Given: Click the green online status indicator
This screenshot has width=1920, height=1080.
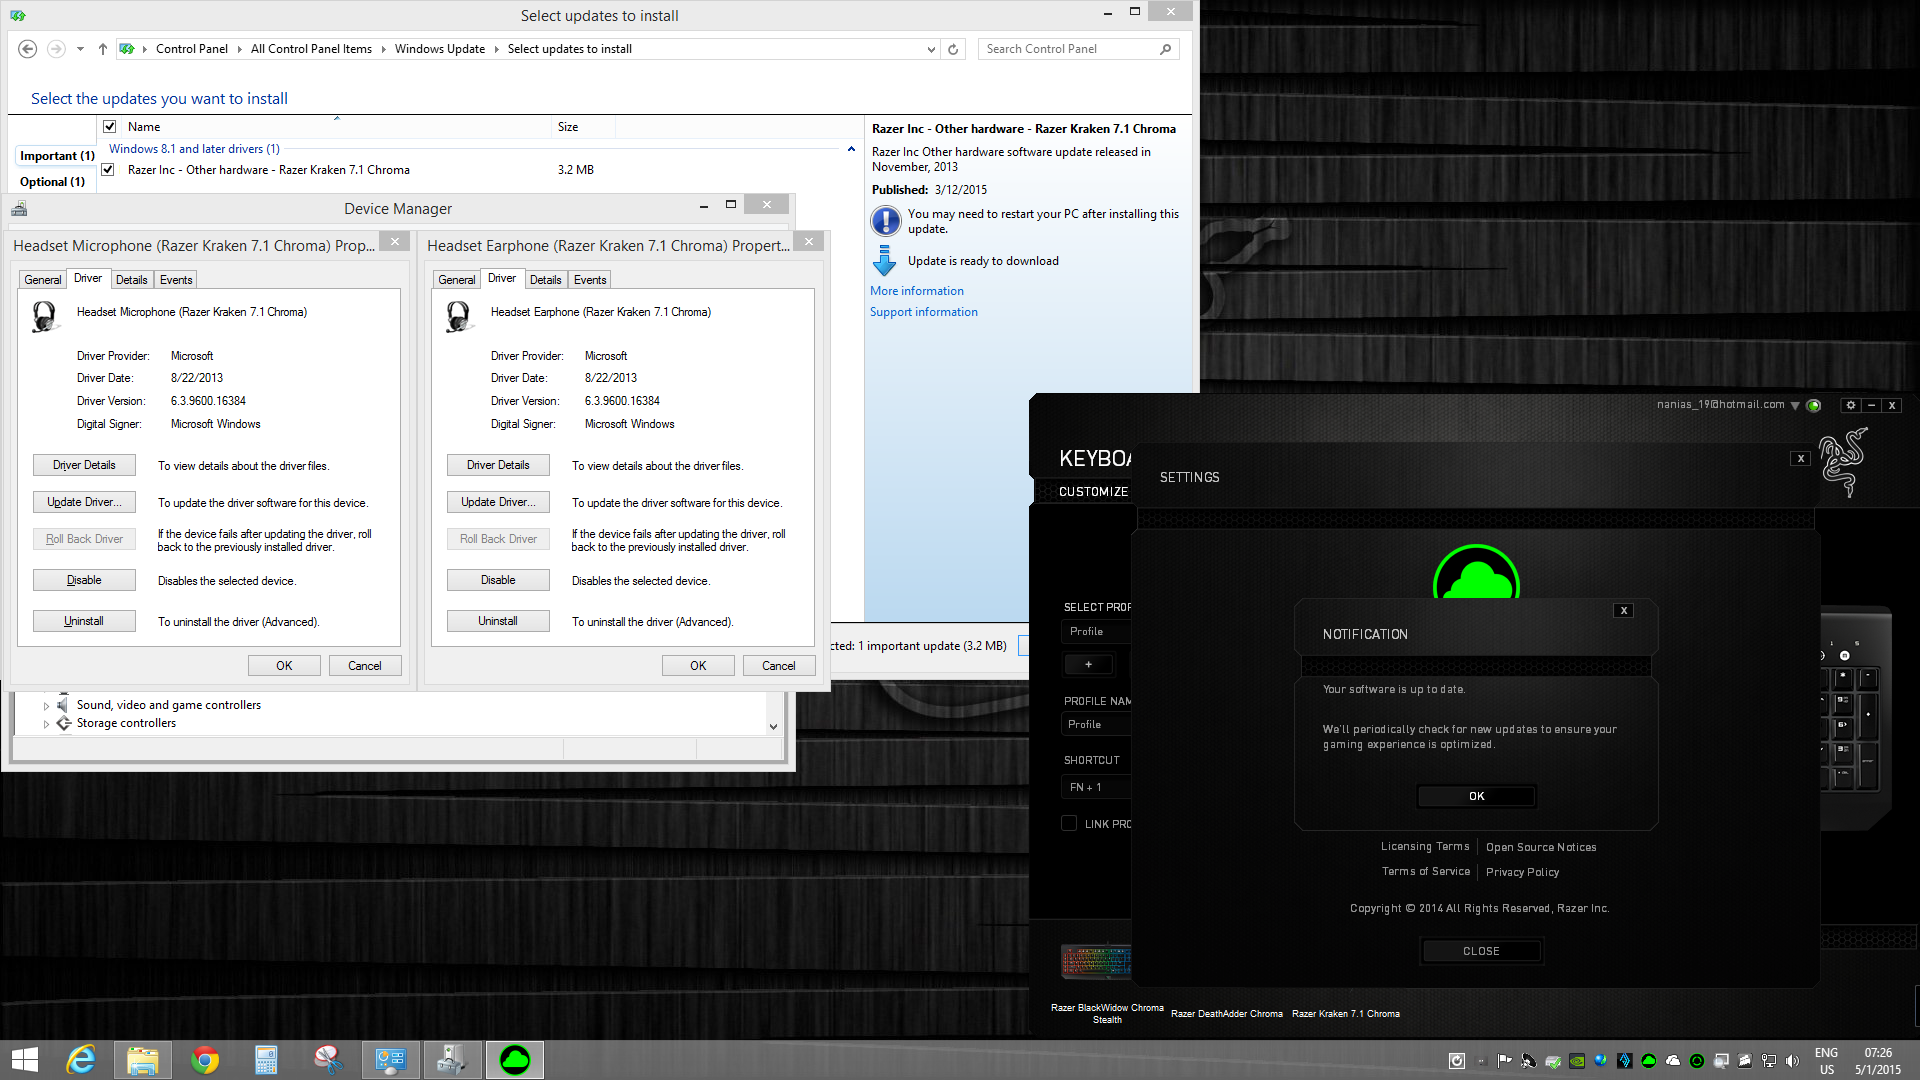Looking at the screenshot, I should (x=1814, y=405).
